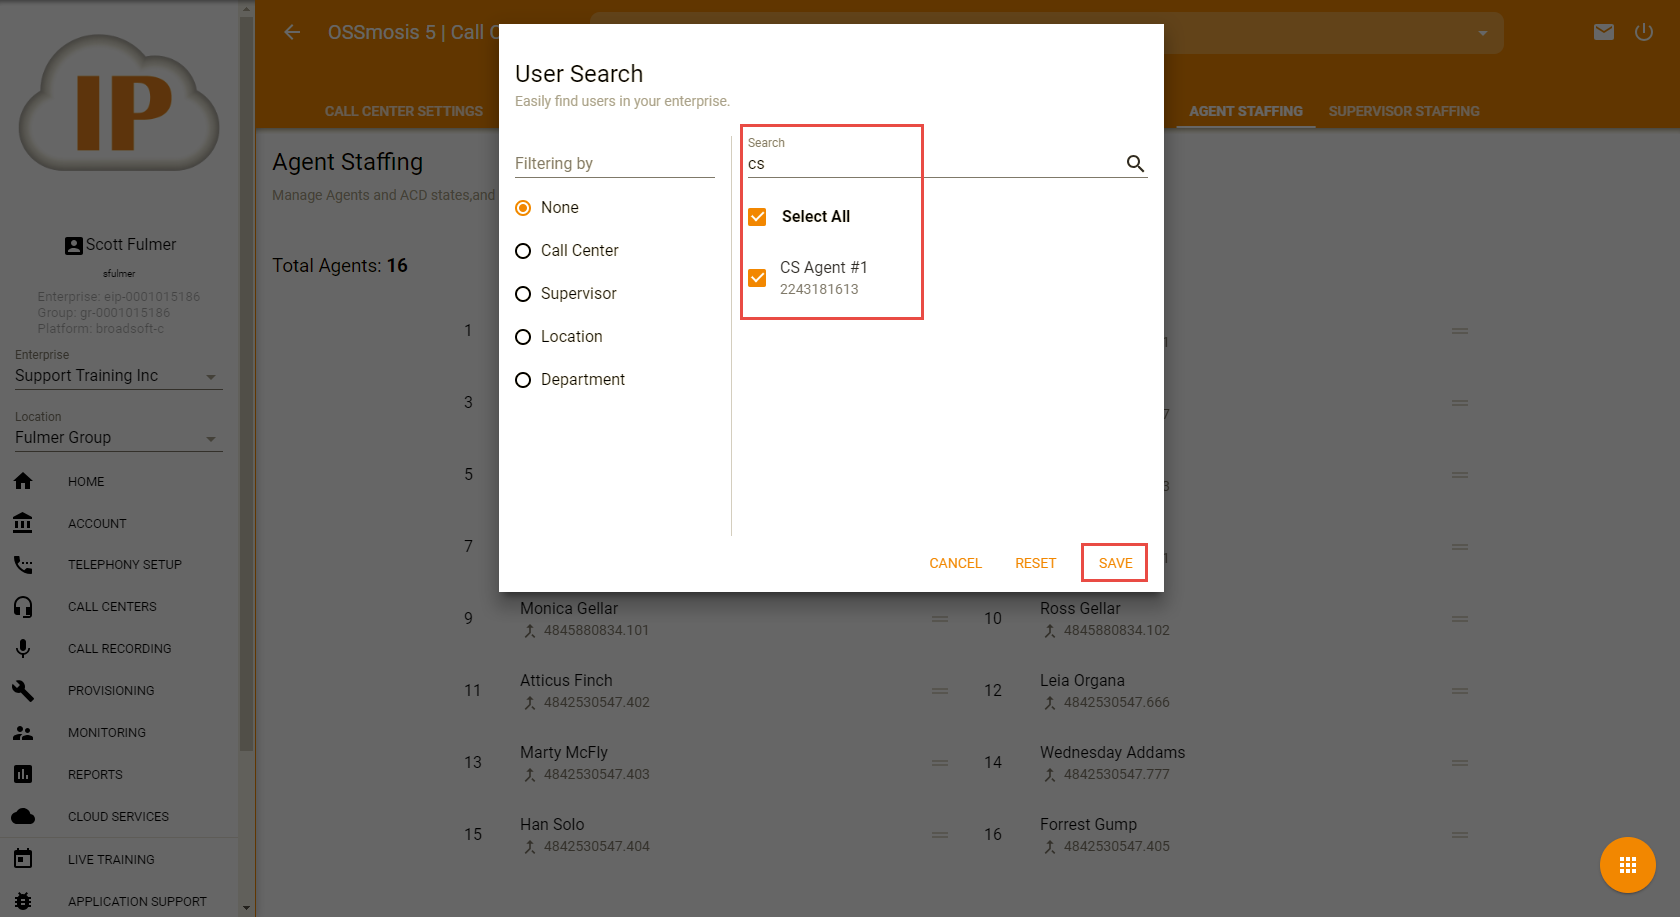Uncheck the Select All checkbox

[x=758, y=217]
